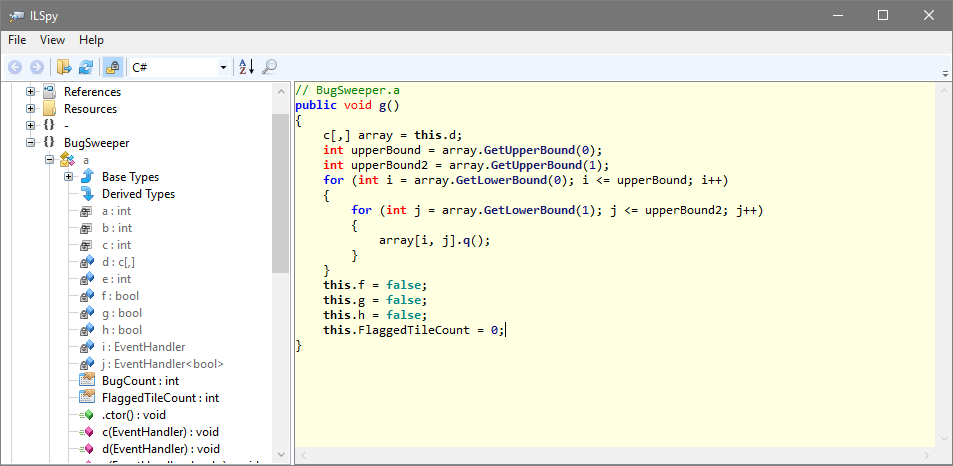Click the 'f : bool' field icon
This screenshot has width=953, height=466.
(87, 296)
